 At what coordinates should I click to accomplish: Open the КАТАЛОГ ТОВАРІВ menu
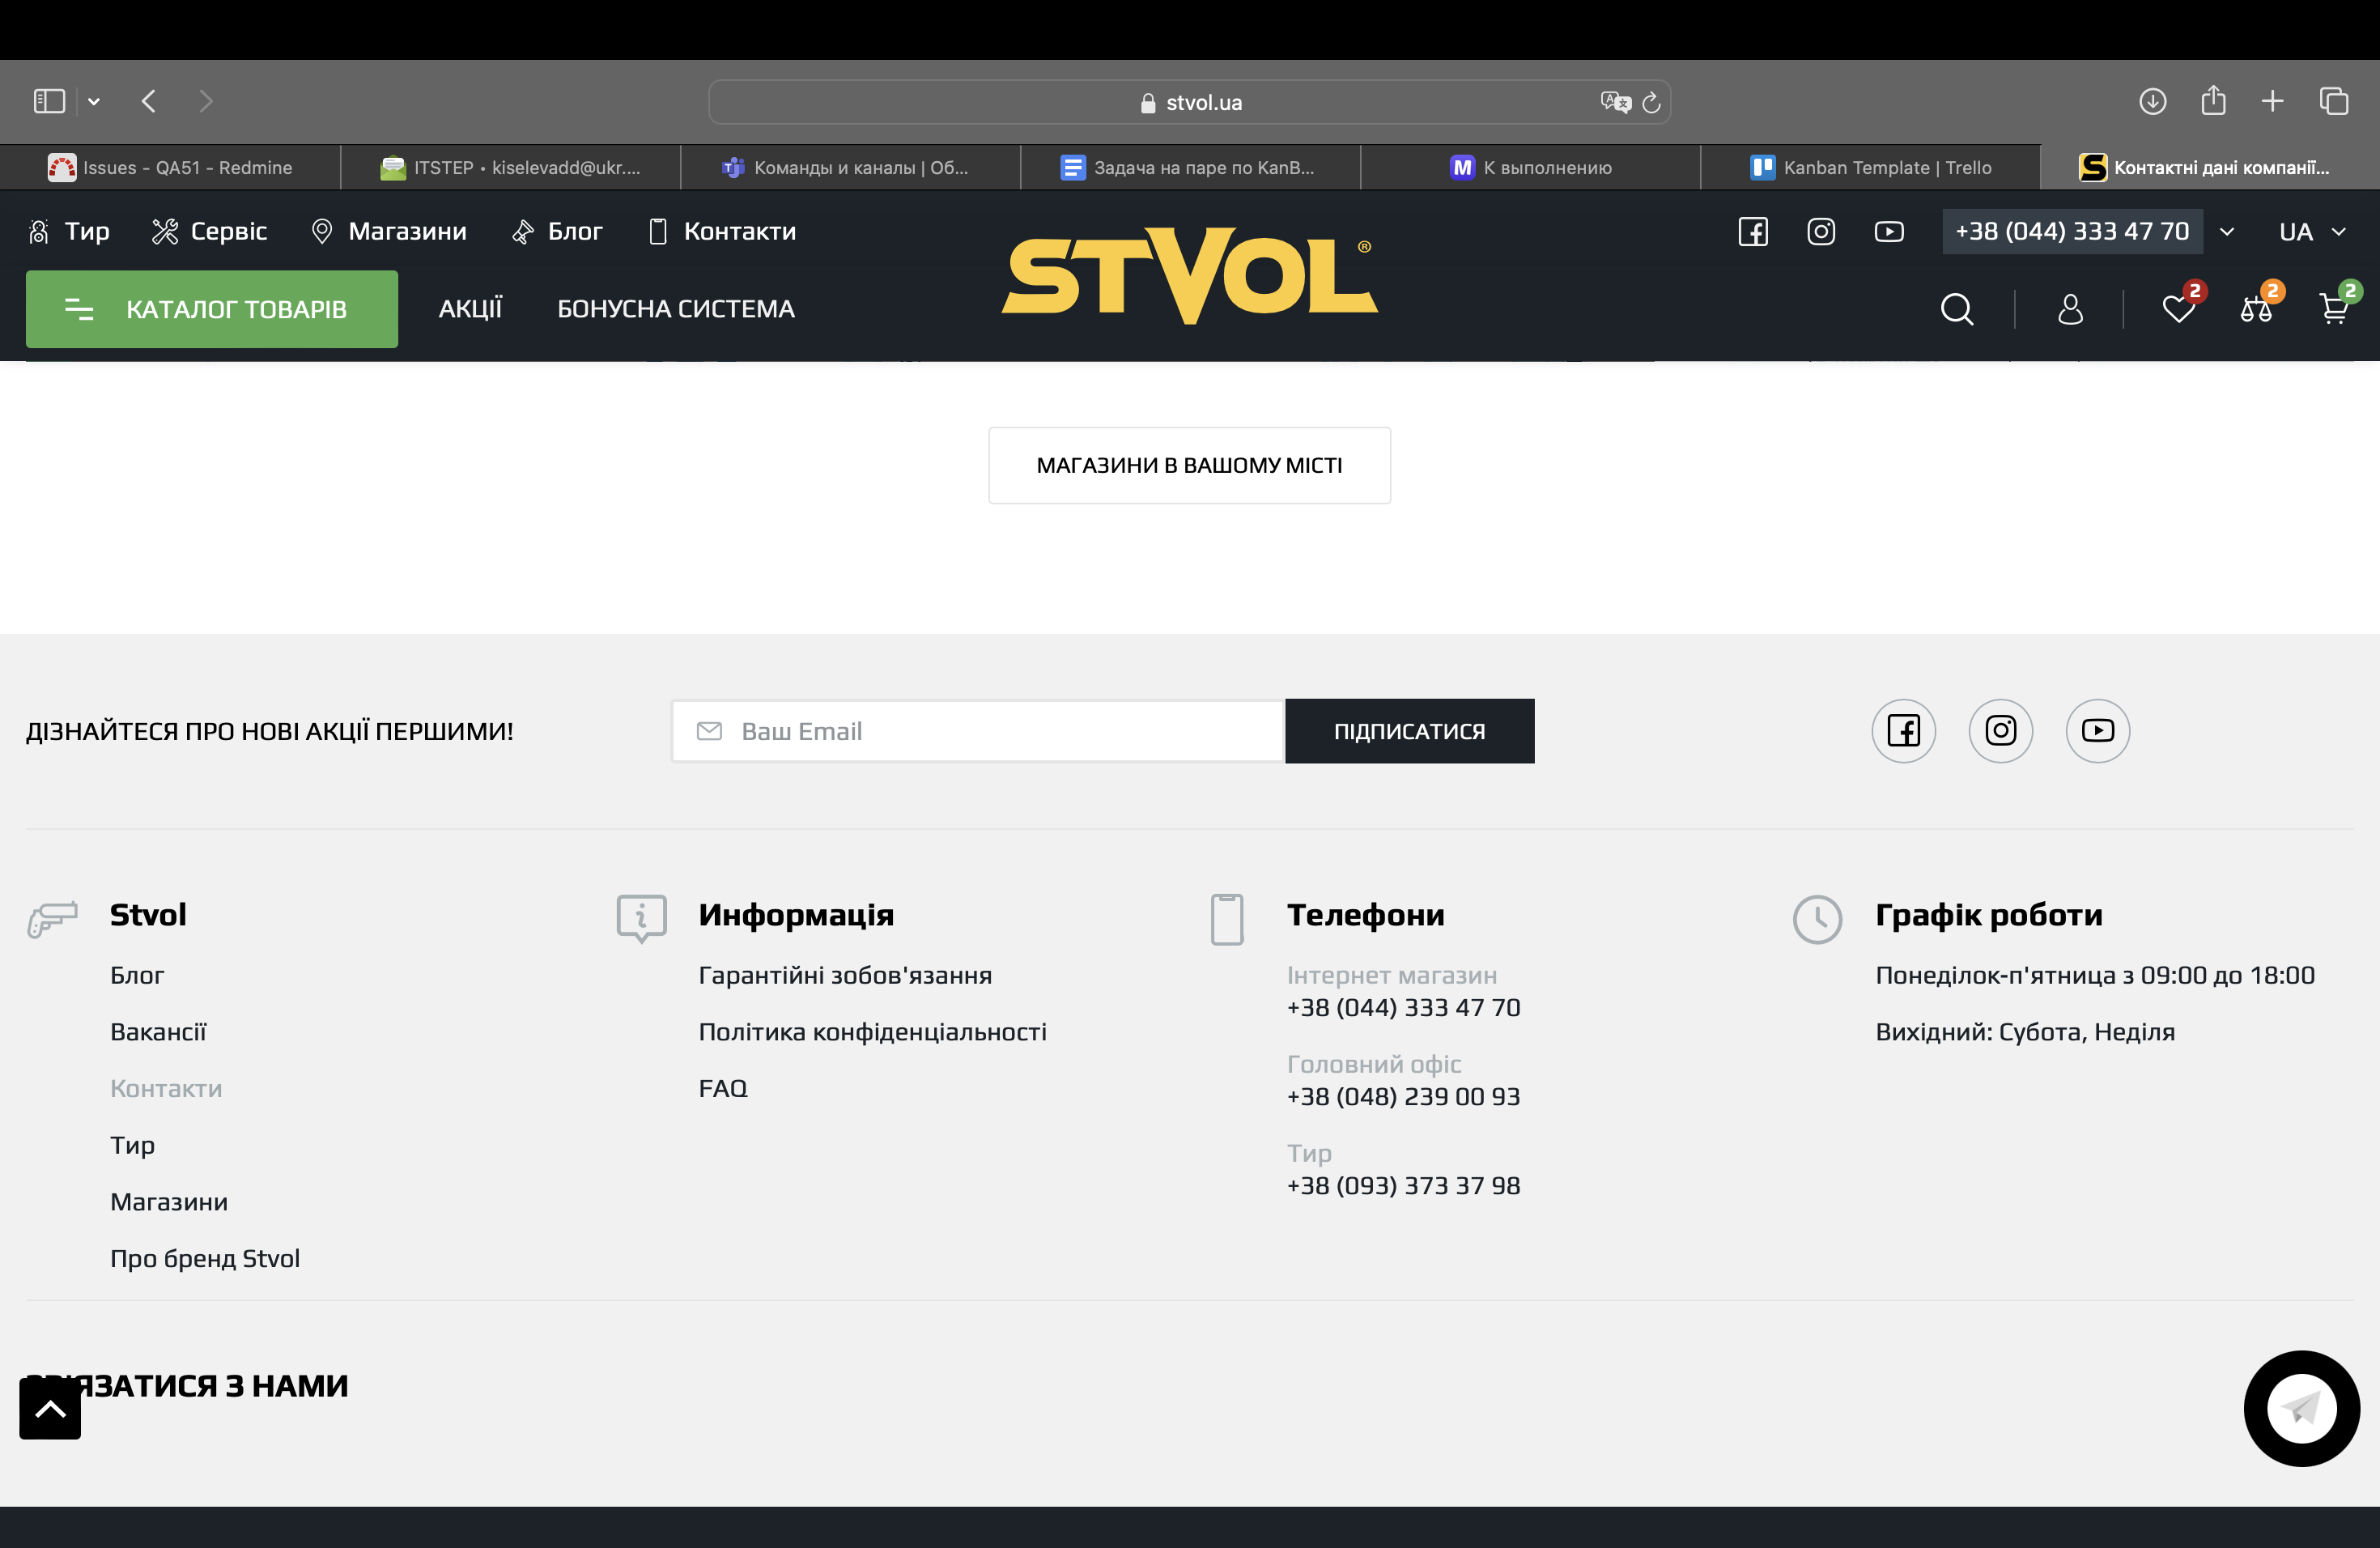tap(211, 309)
